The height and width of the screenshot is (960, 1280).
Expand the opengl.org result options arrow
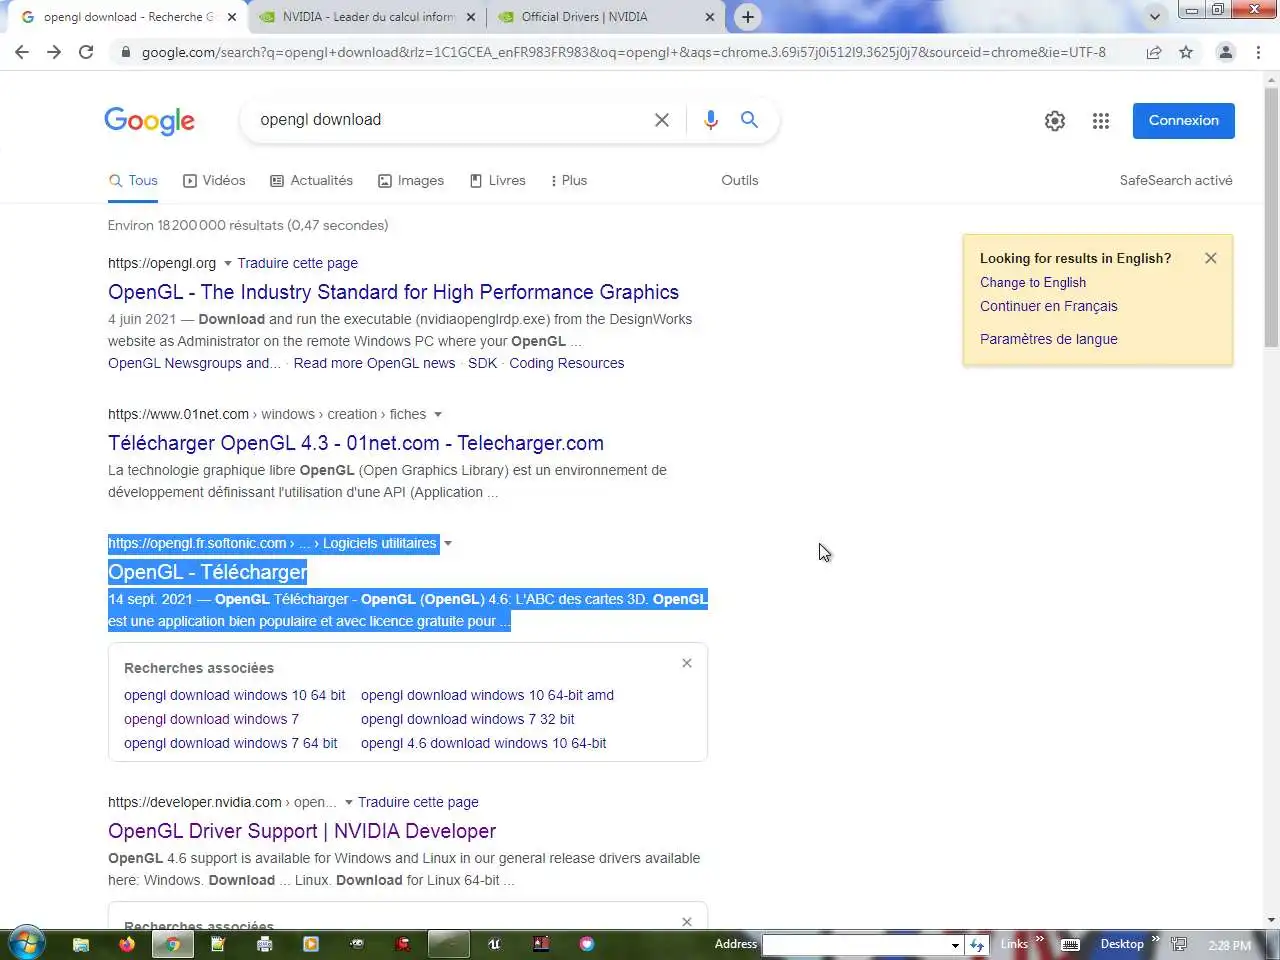click(228, 263)
